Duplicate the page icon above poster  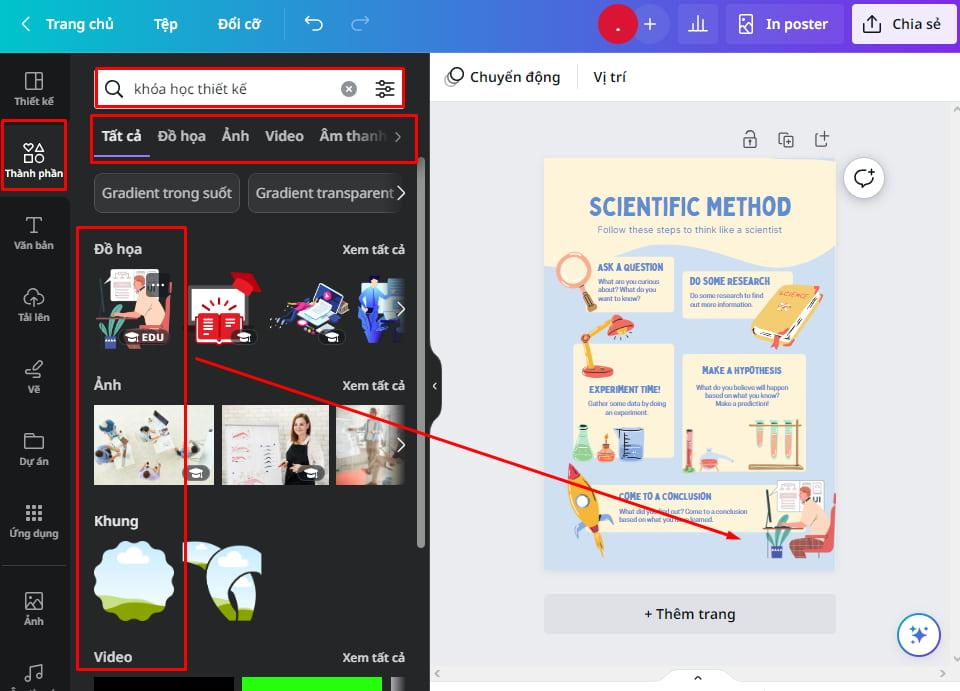786,140
